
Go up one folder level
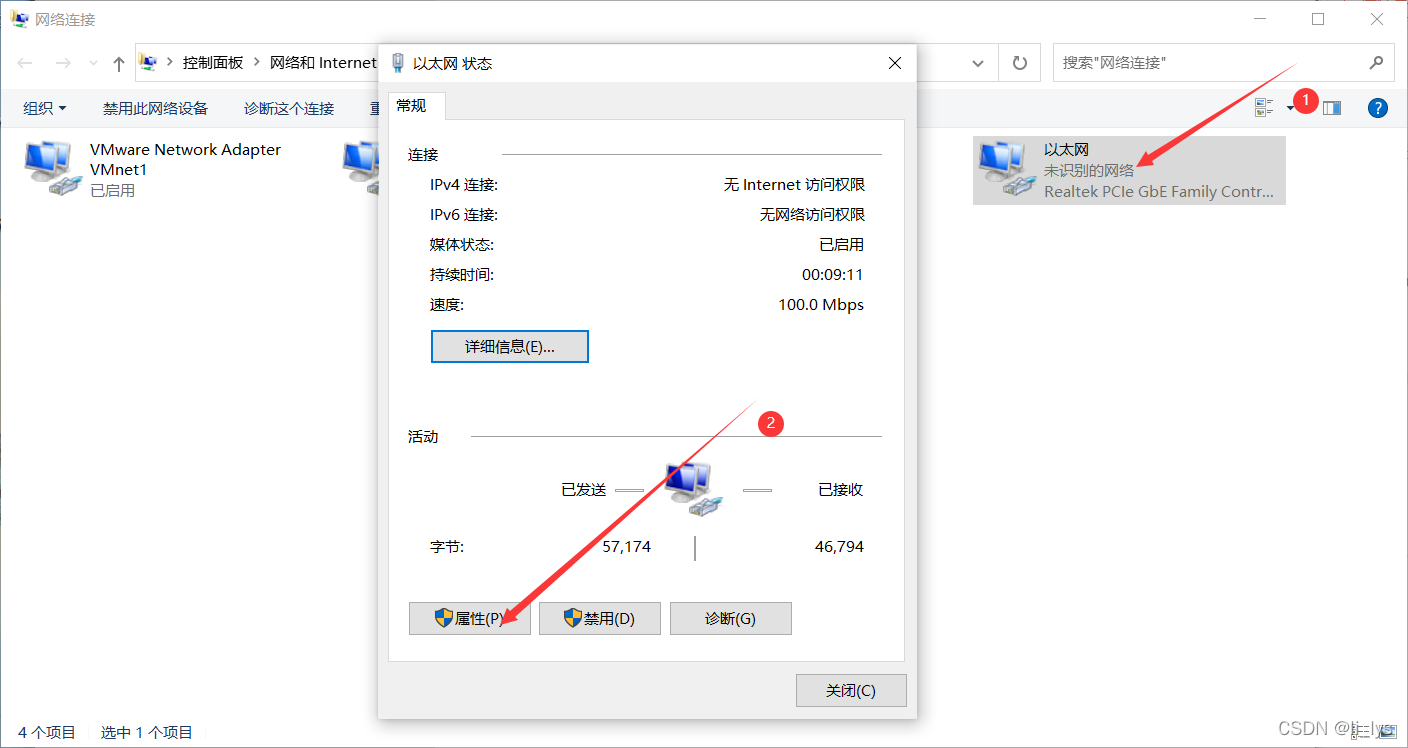[x=119, y=63]
